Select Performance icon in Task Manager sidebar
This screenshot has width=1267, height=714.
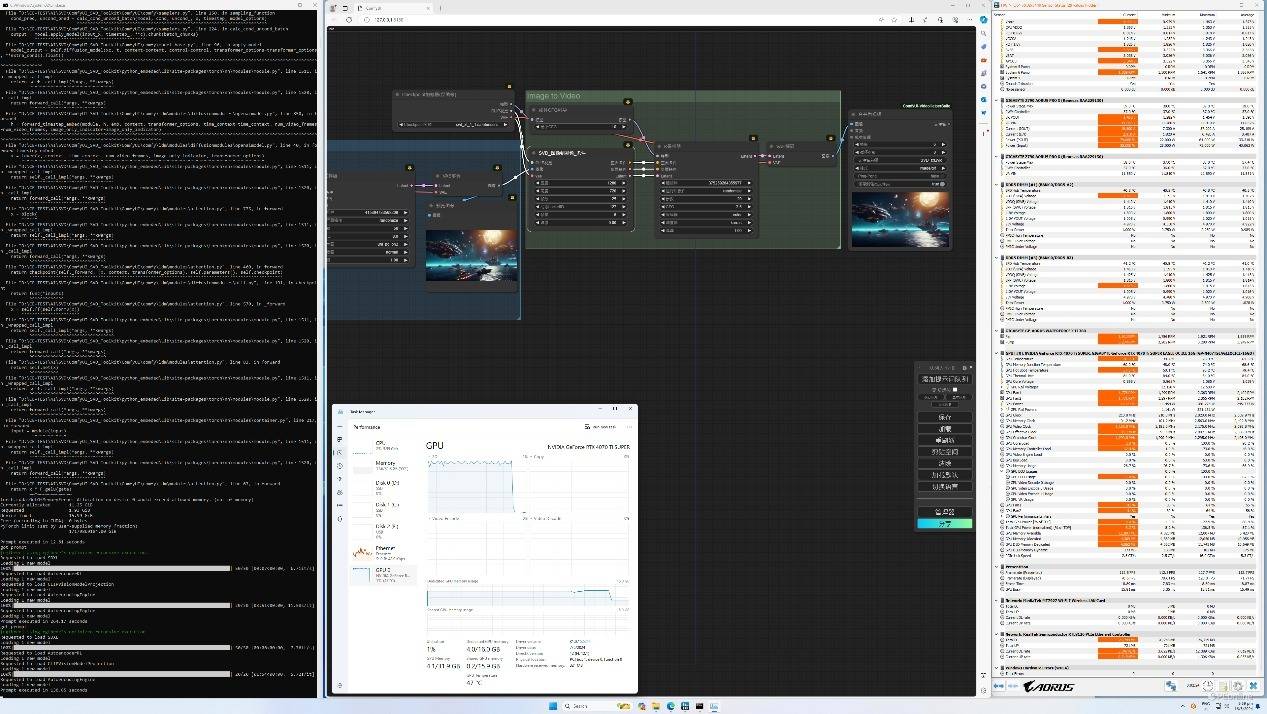coord(340,452)
